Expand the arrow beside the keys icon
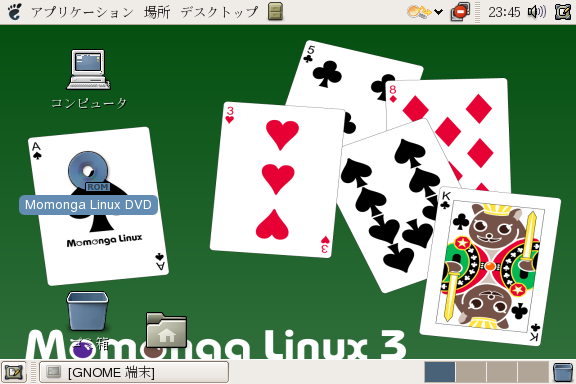 pos(438,12)
